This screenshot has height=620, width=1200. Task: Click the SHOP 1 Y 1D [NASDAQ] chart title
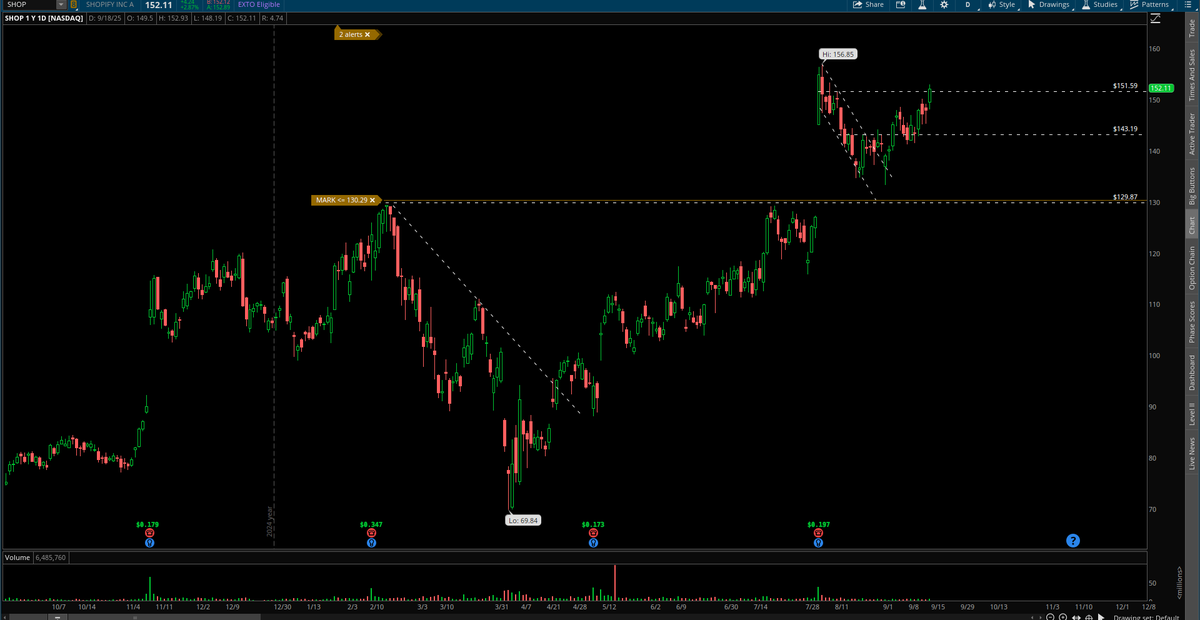coord(43,18)
